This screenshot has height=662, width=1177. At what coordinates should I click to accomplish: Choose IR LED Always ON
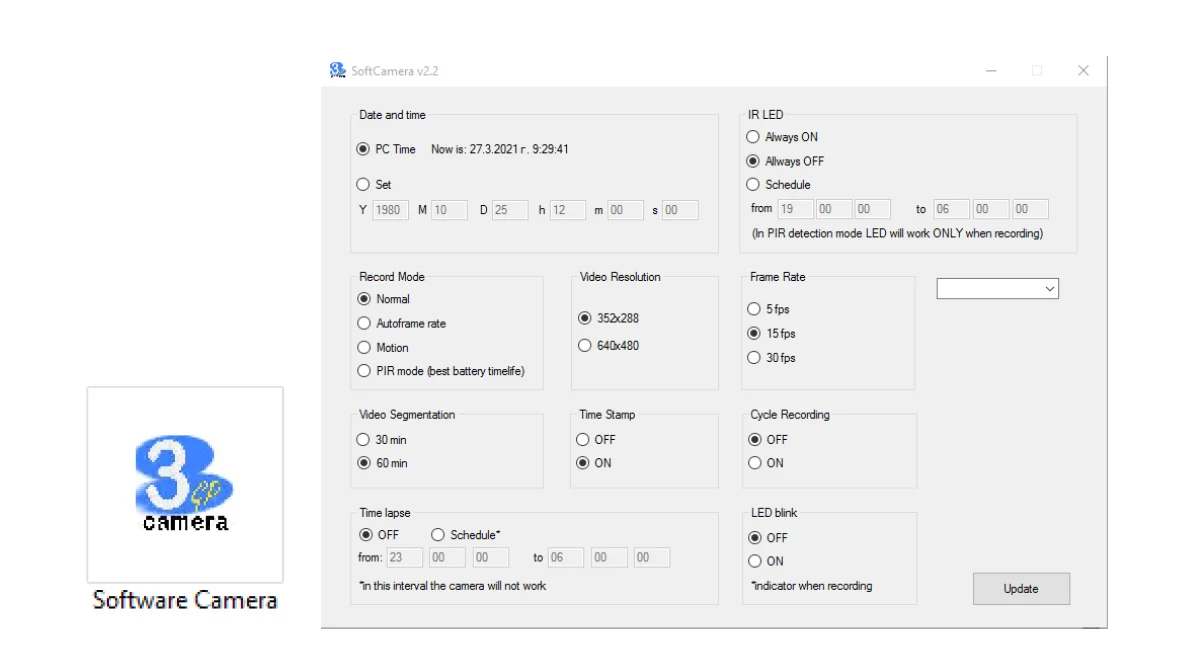coord(753,137)
